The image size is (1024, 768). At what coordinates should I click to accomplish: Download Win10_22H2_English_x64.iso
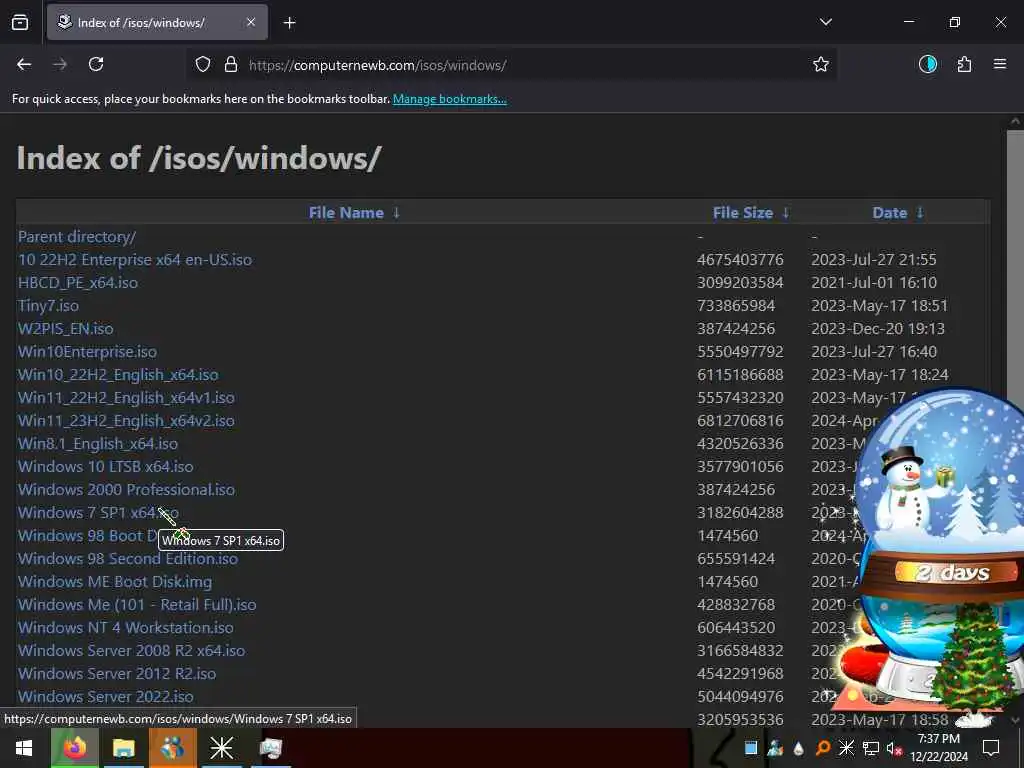(x=118, y=375)
